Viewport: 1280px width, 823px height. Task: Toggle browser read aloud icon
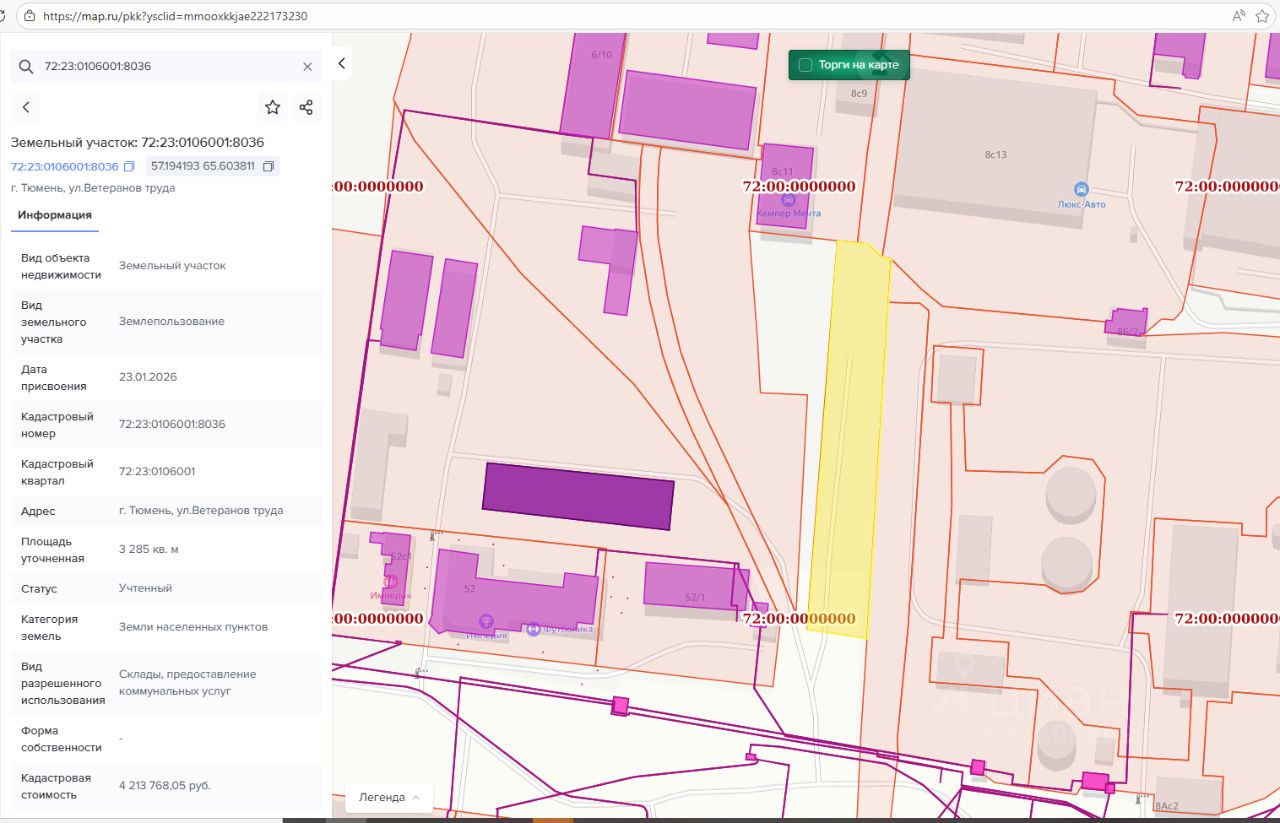[1239, 16]
